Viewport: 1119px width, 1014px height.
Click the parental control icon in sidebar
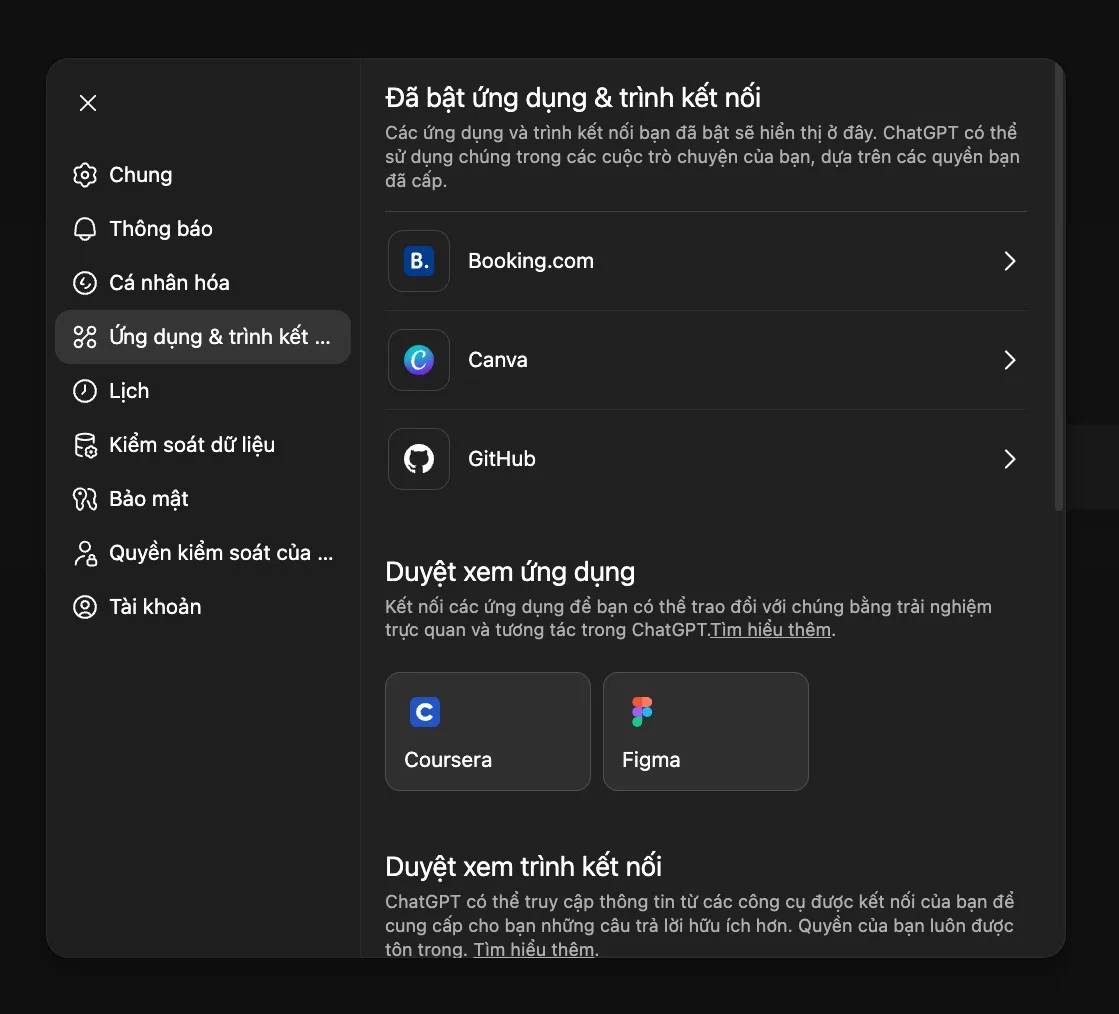click(85, 553)
